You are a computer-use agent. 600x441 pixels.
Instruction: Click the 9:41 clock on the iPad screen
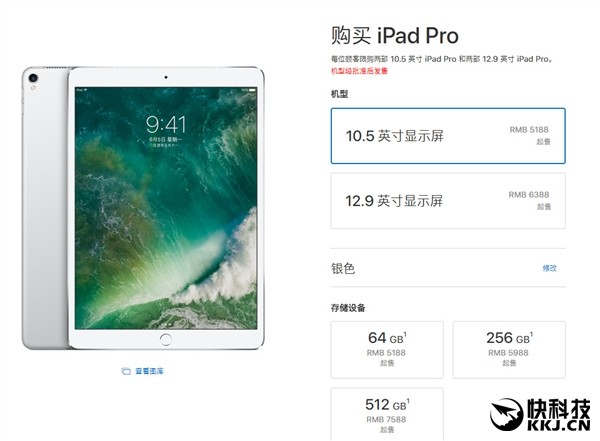(166, 124)
